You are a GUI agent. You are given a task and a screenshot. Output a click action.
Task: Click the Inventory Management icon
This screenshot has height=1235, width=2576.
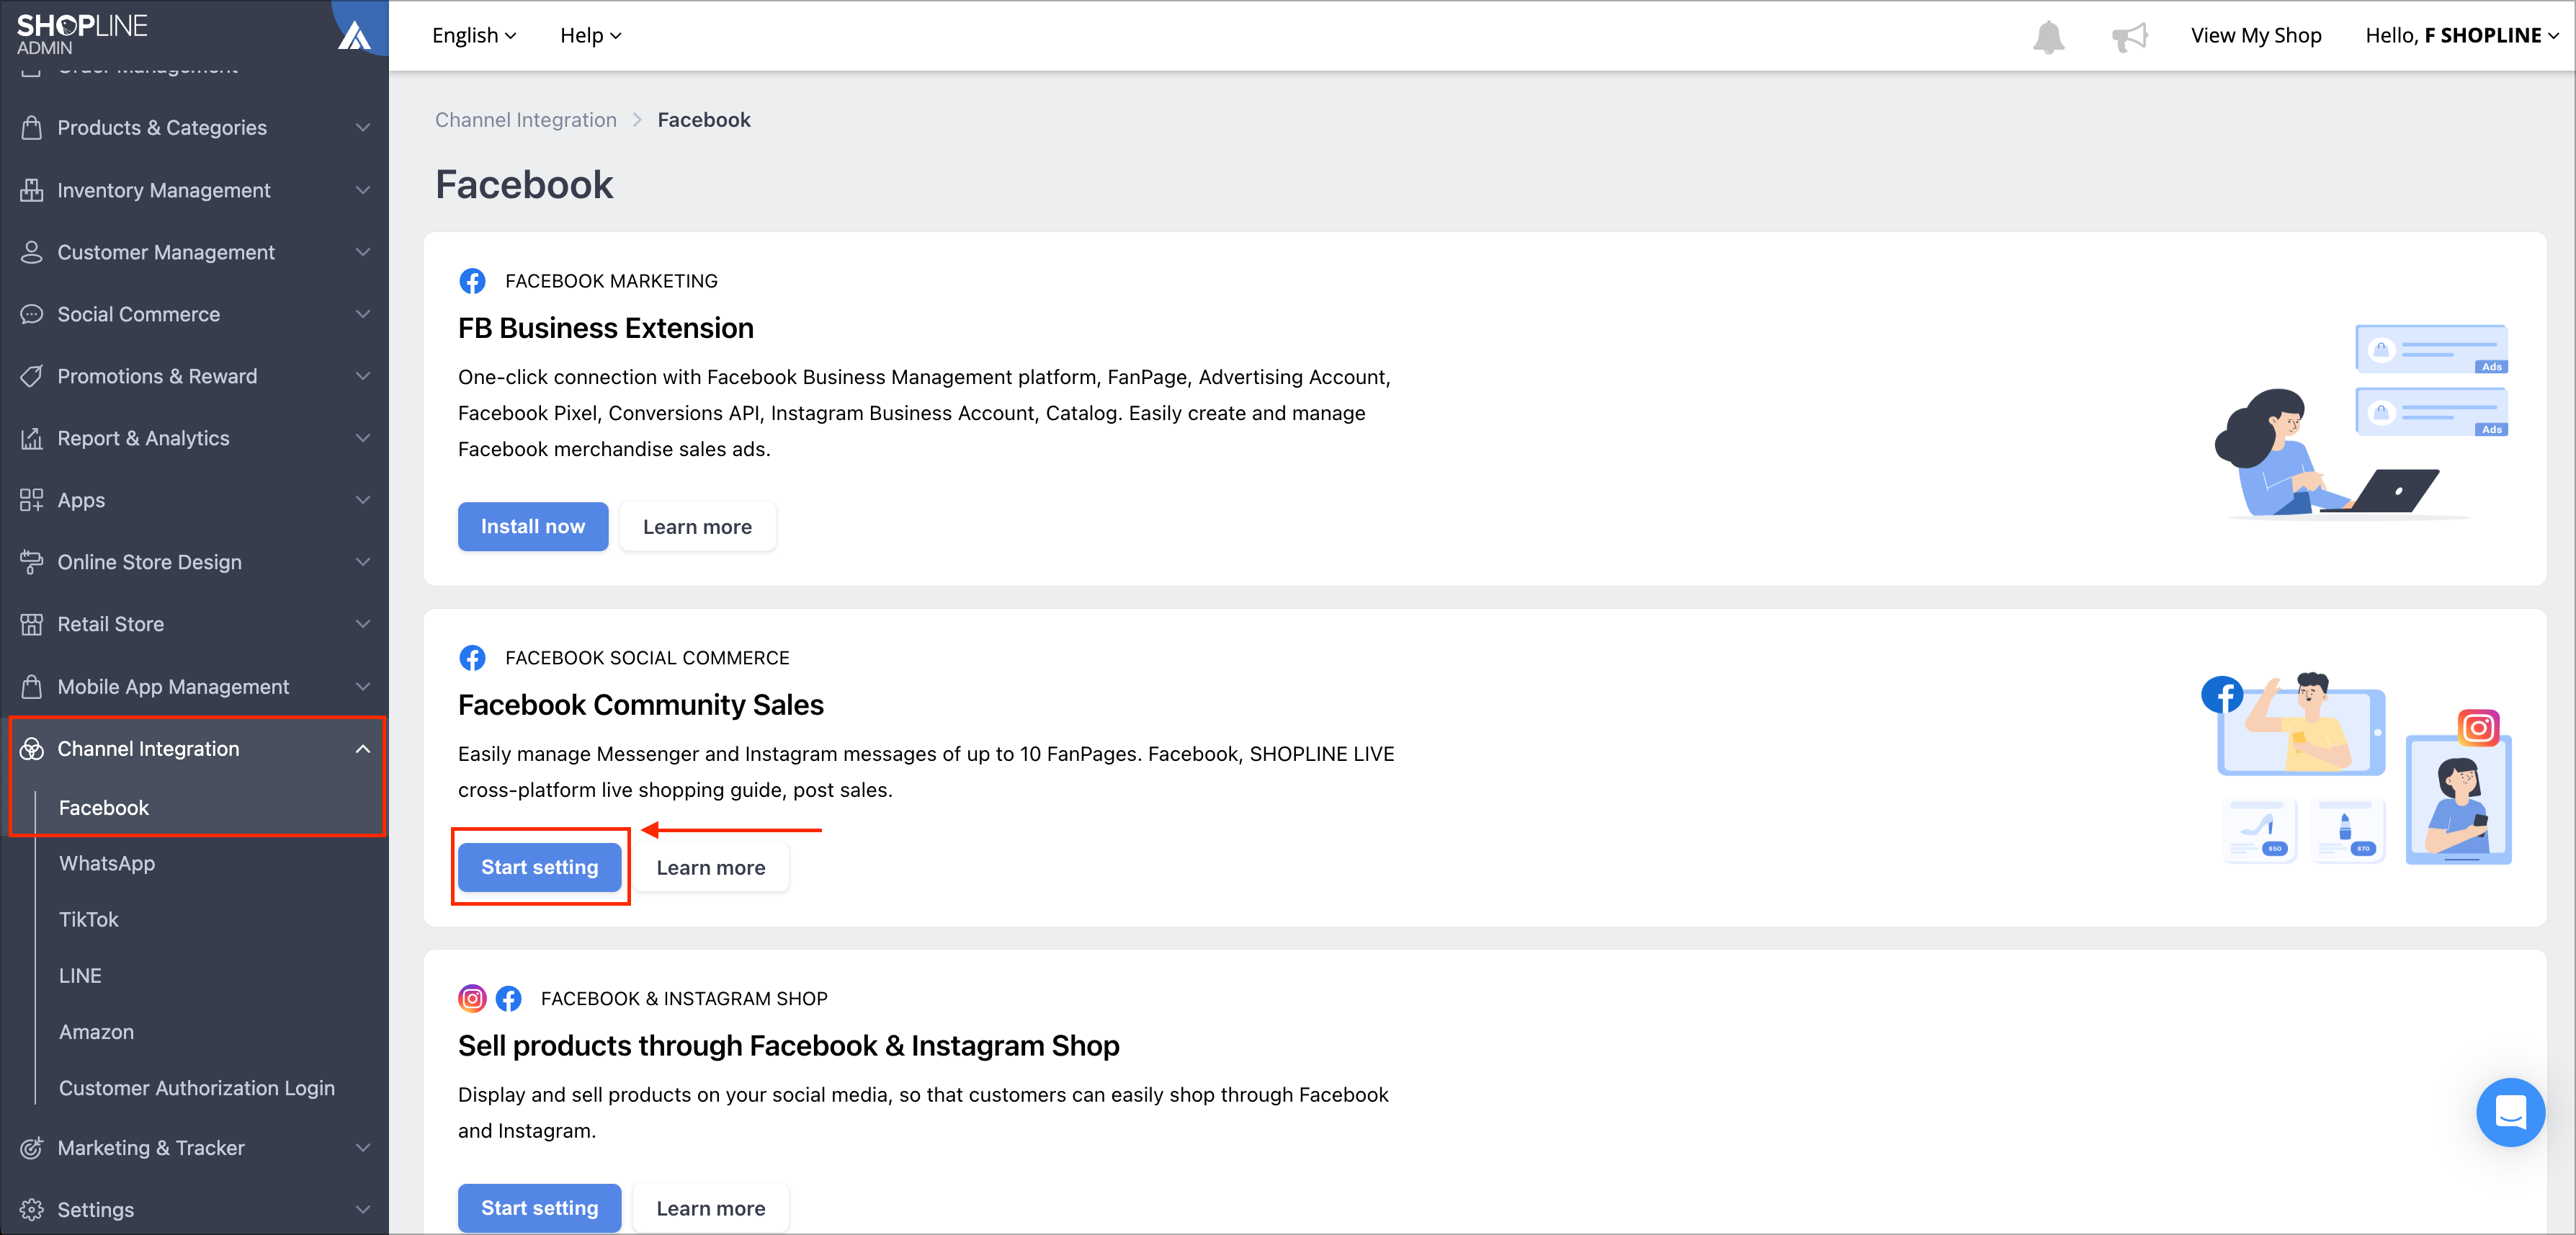[x=32, y=190]
